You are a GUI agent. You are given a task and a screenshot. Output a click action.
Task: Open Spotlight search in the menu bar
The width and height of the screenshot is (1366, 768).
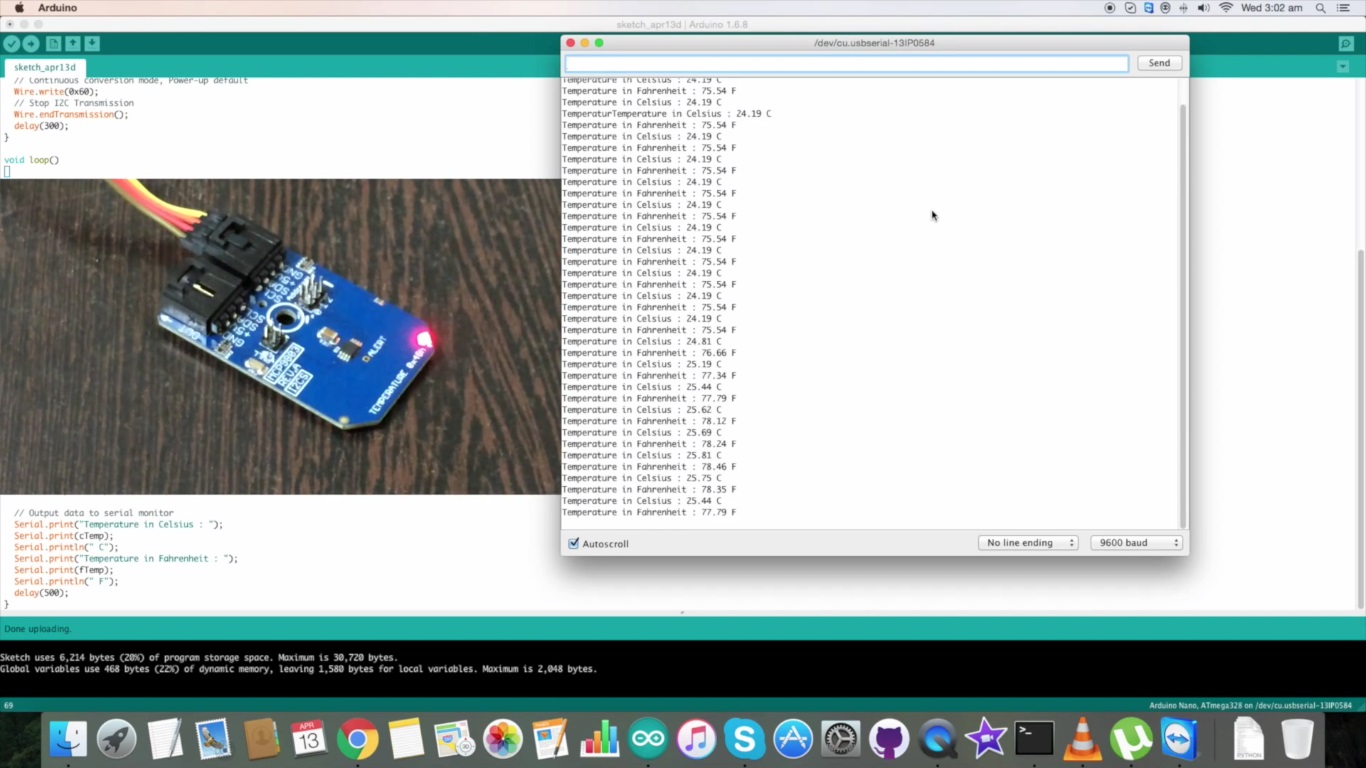[1319, 7]
